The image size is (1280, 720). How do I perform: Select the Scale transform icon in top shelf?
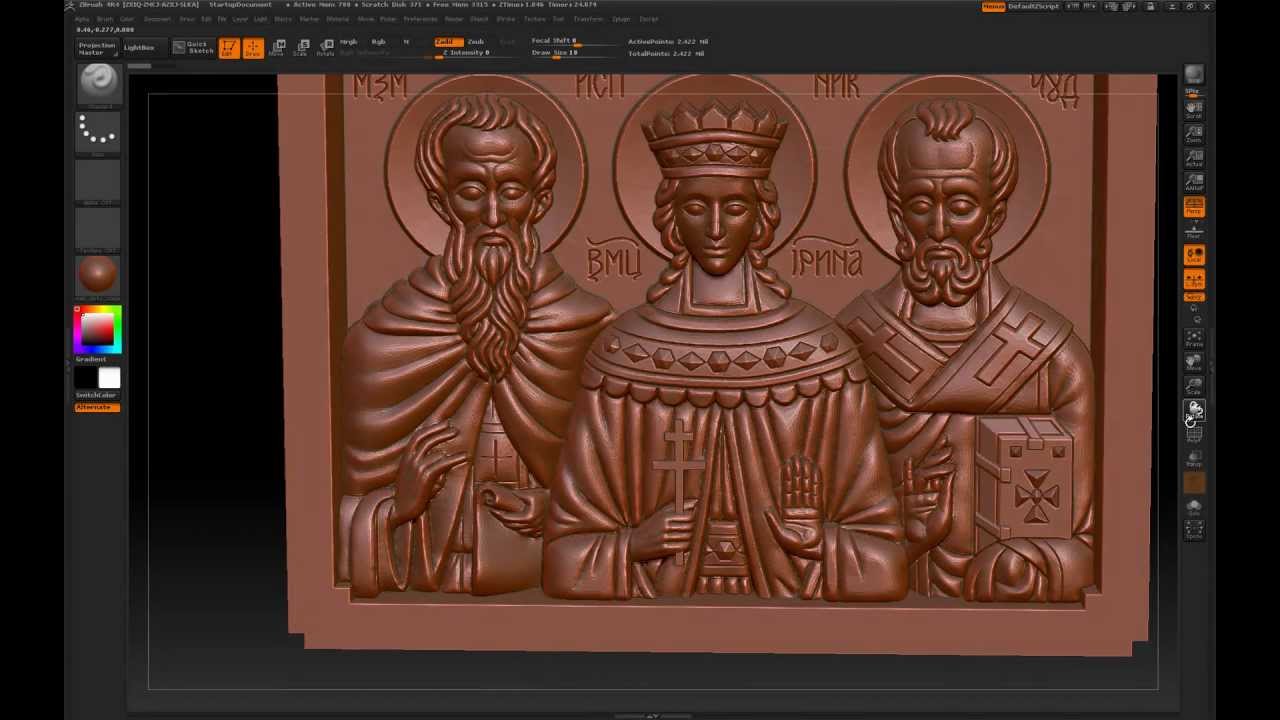[x=301, y=48]
